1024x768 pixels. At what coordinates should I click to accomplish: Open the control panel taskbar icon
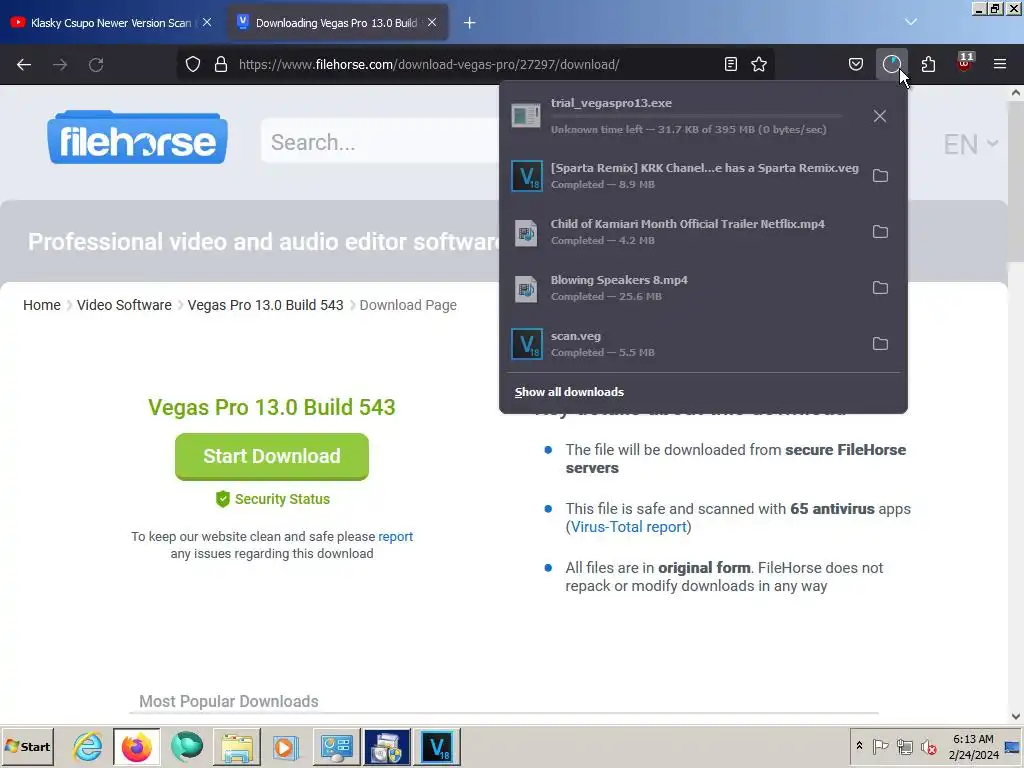tap(336, 747)
